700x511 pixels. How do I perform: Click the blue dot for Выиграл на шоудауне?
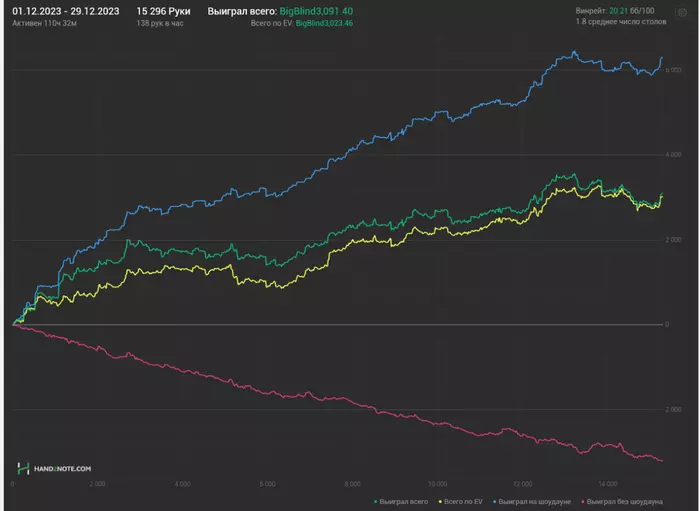tap(494, 499)
